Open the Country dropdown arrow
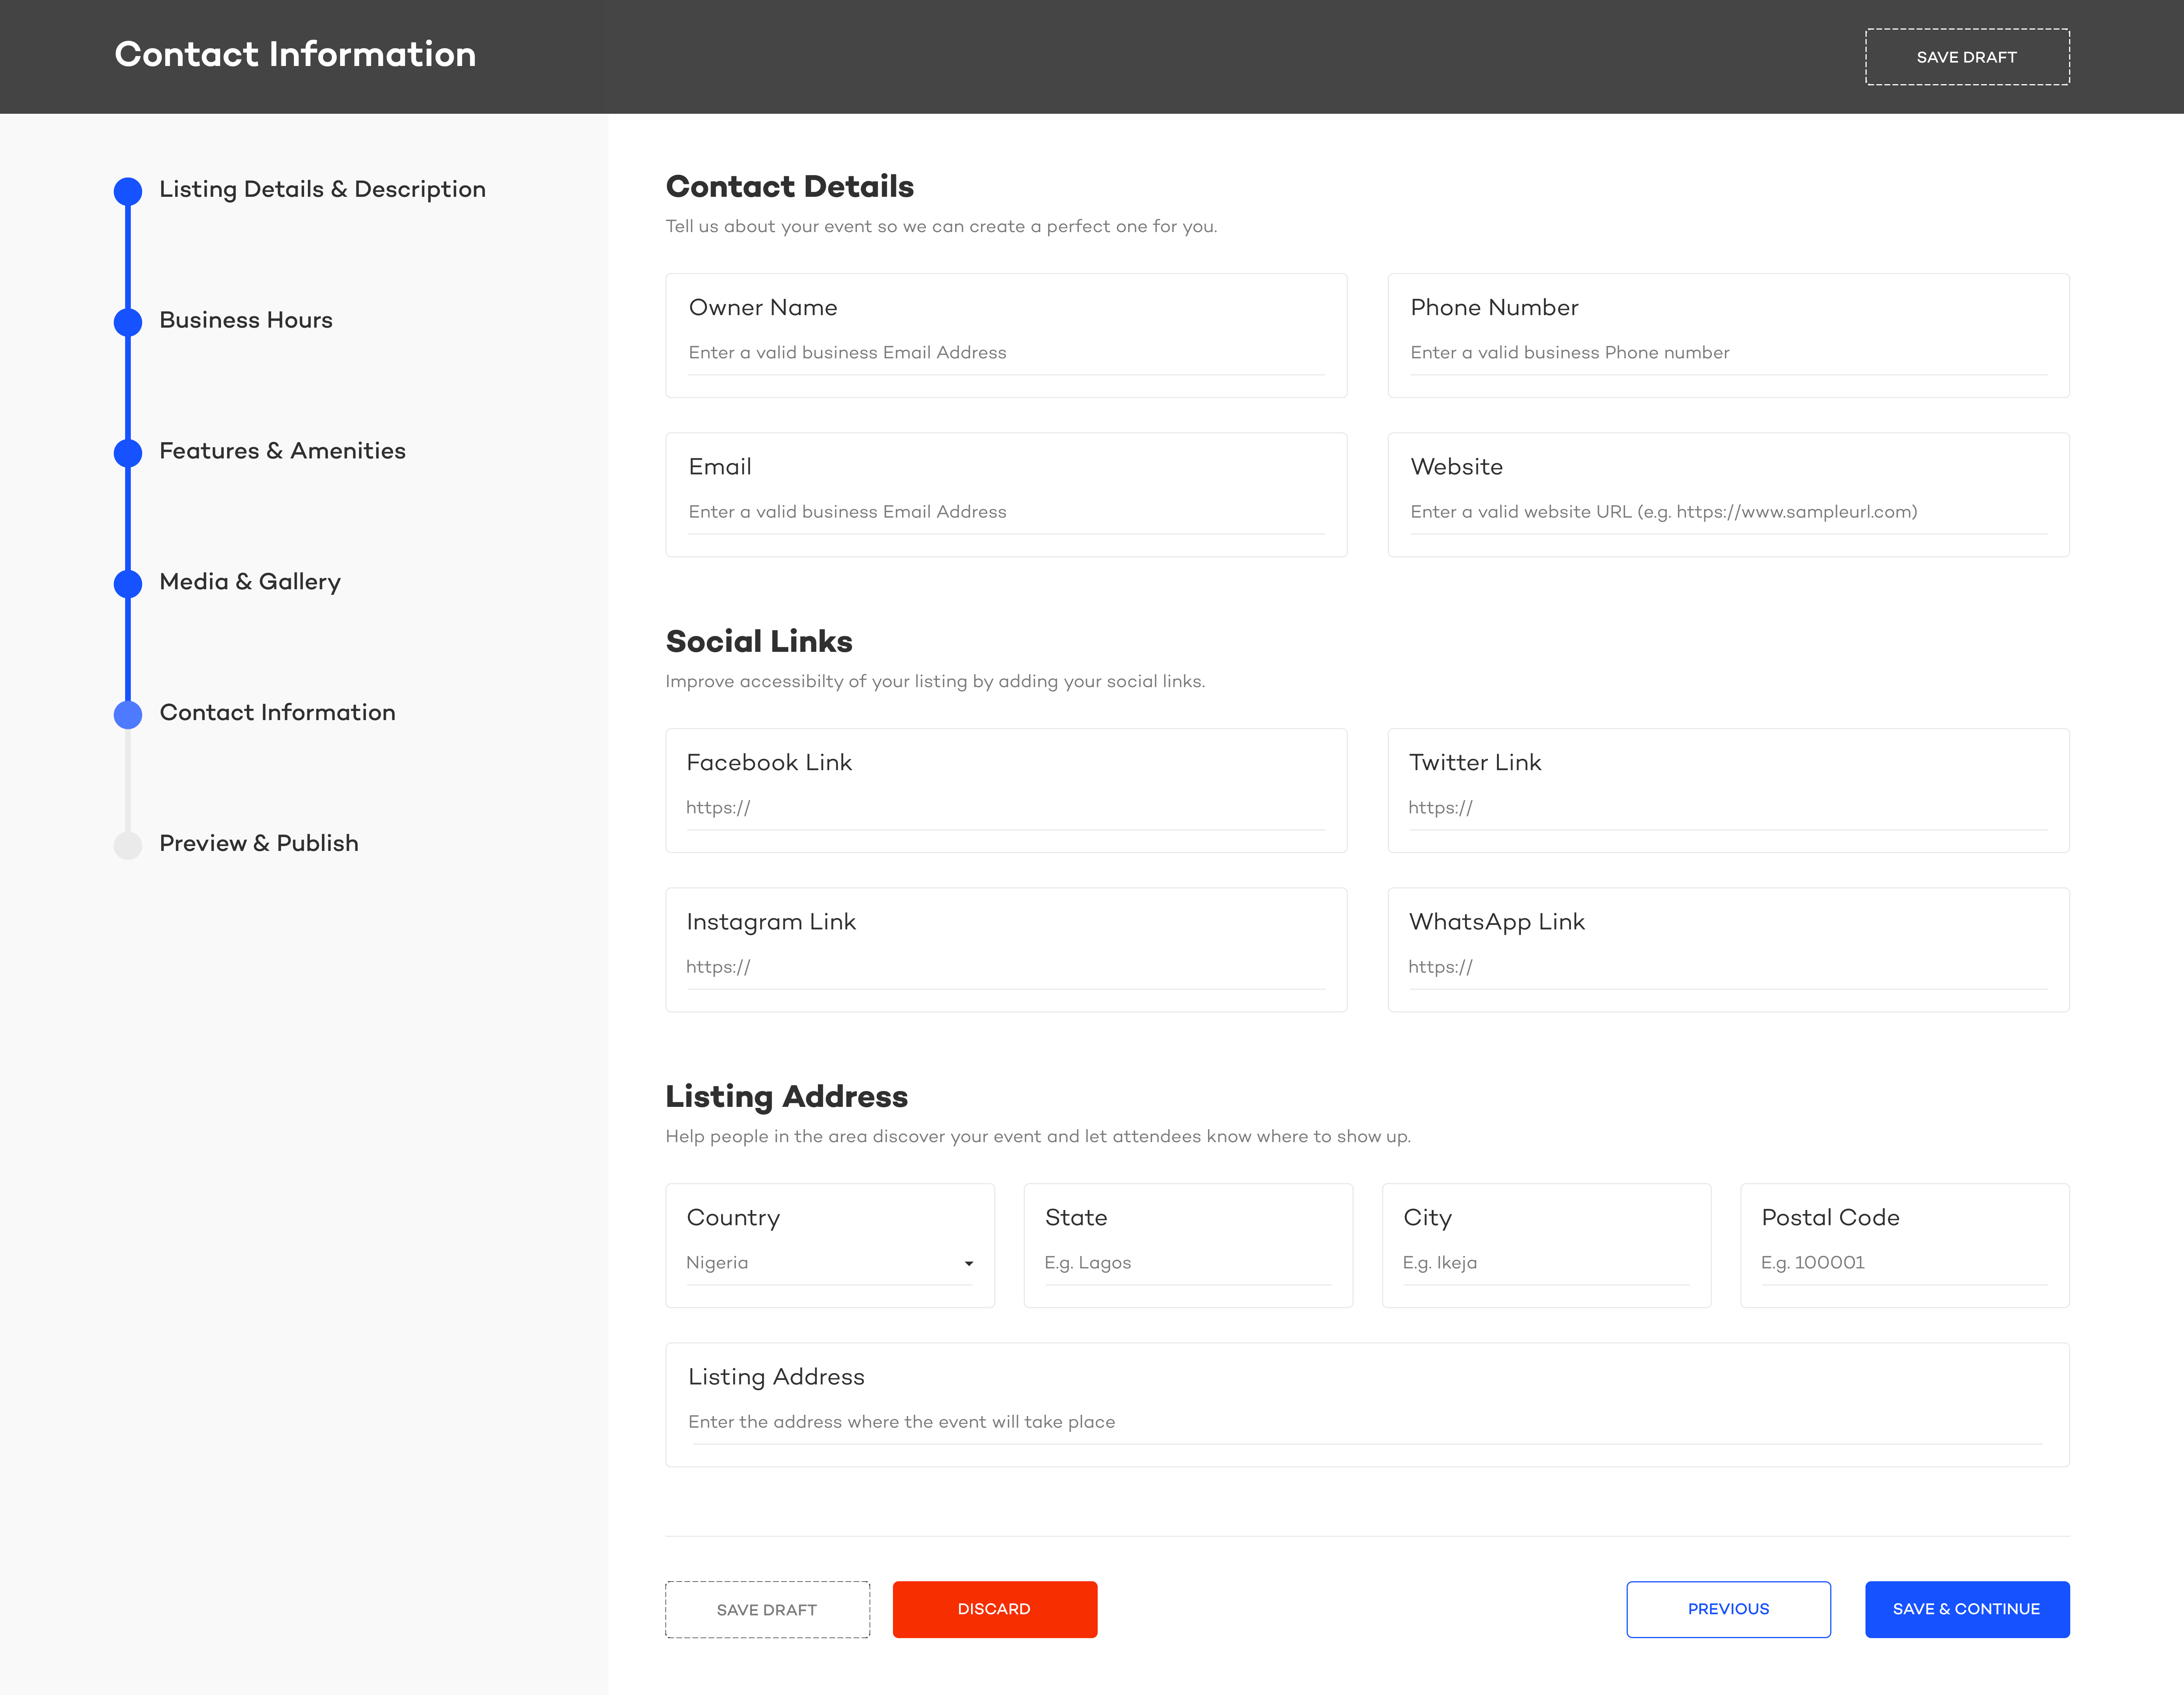 point(968,1263)
